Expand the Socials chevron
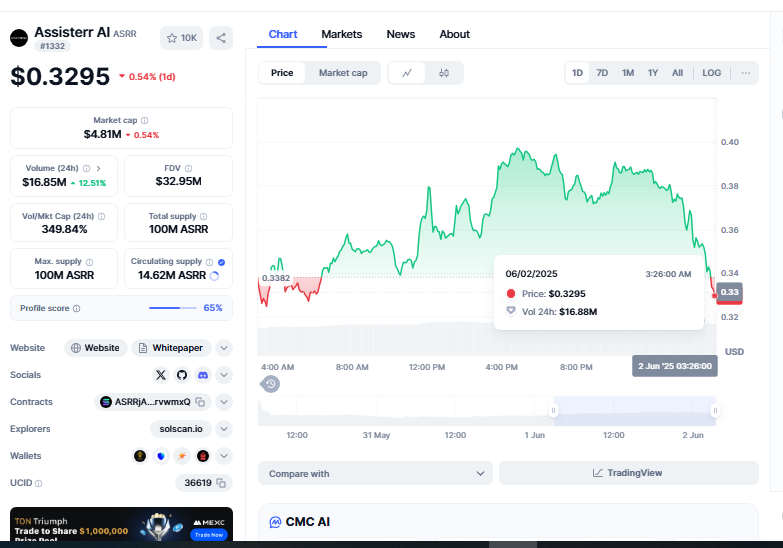The width and height of the screenshot is (783, 548). tap(224, 375)
